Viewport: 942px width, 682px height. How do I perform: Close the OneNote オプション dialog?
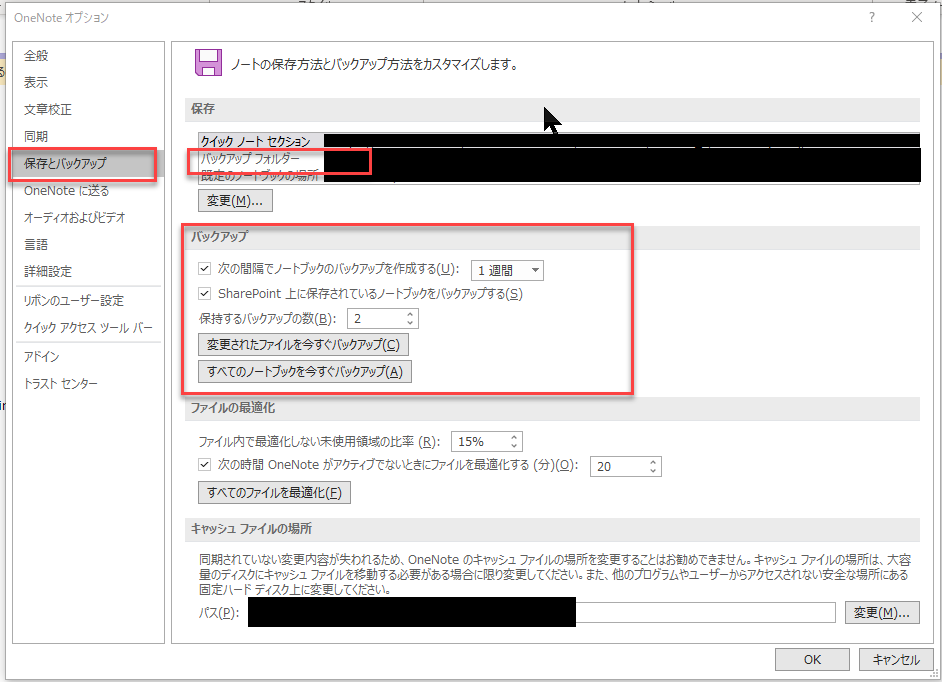(x=917, y=17)
